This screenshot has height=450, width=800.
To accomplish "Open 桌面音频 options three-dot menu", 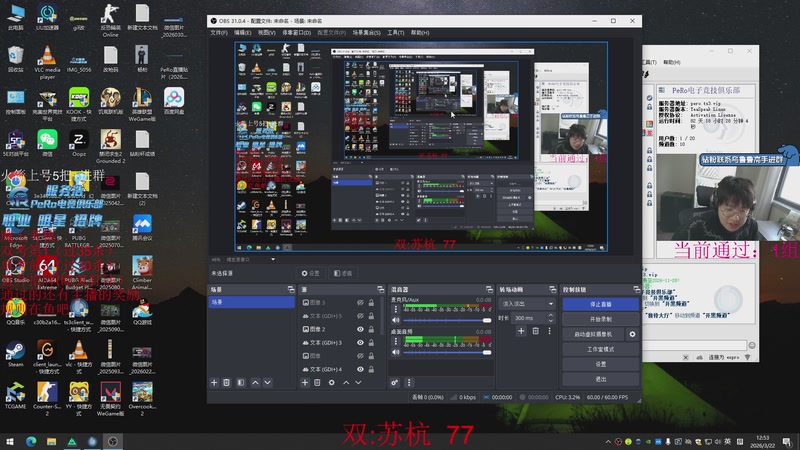I will (x=395, y=341).
